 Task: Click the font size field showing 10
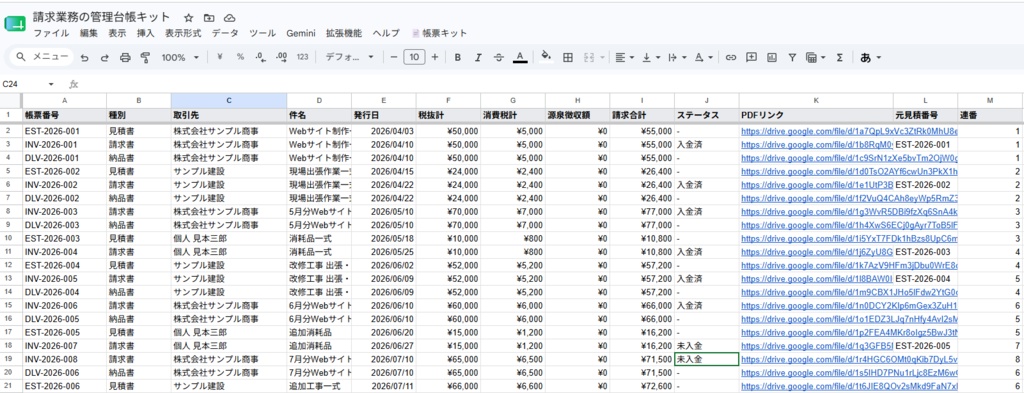414,57
